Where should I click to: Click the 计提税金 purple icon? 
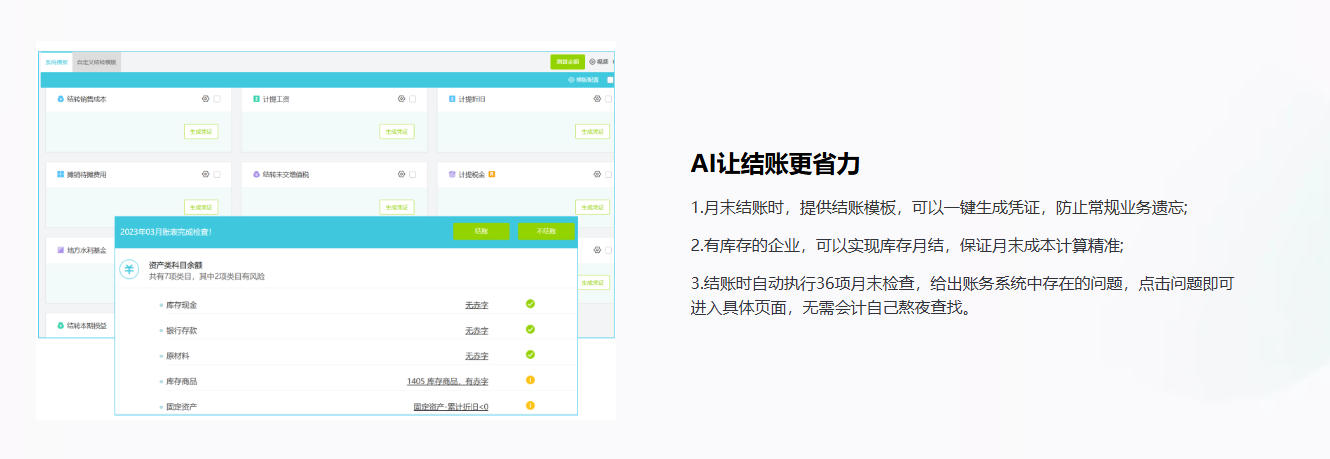coord(452,174)
